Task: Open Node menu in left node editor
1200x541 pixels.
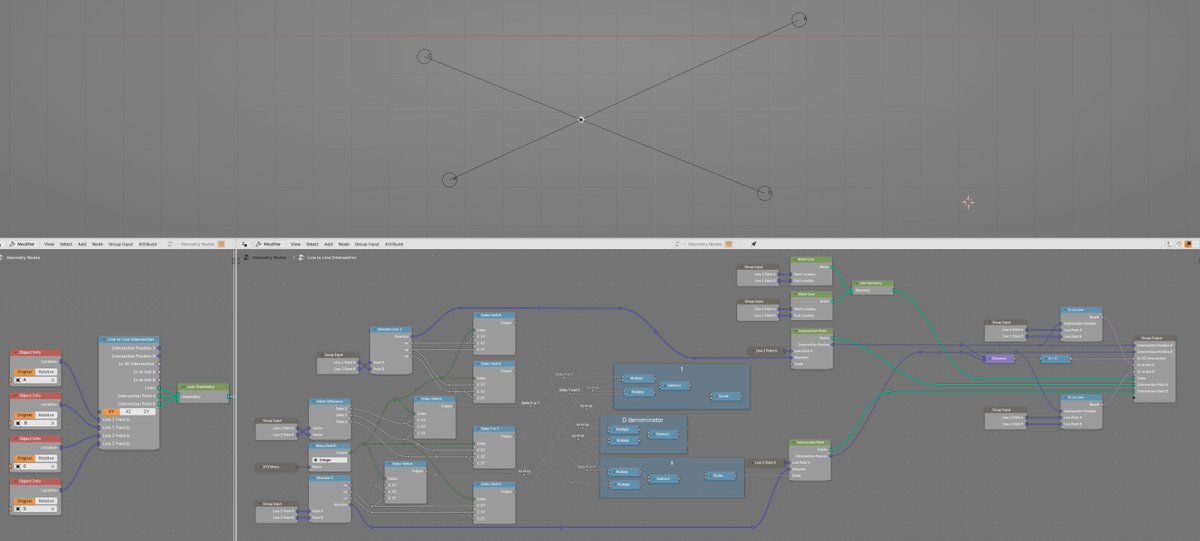Action: click(97, 244)
